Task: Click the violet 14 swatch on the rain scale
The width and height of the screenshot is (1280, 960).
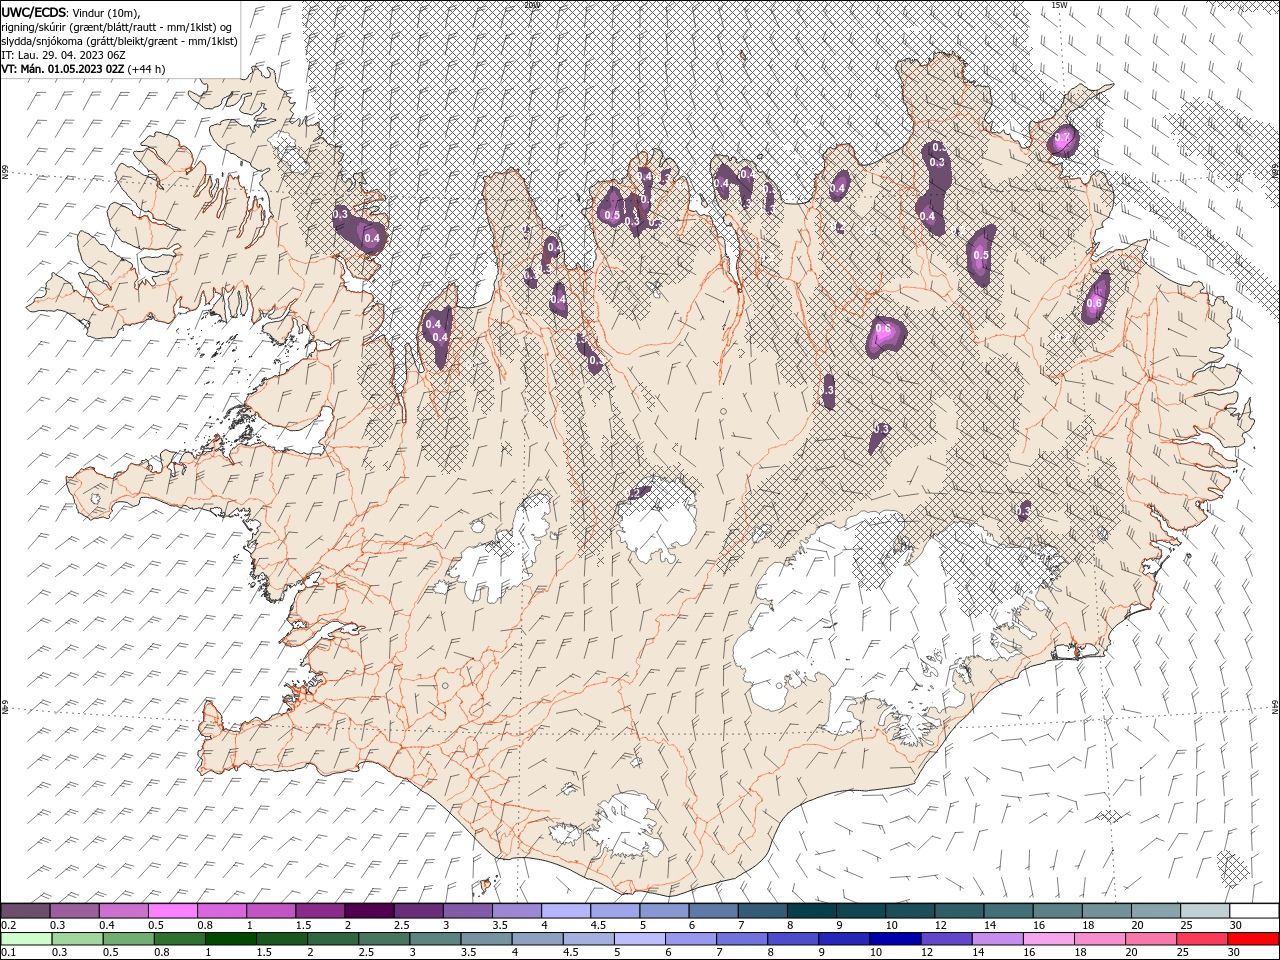Action: (998, 939)
